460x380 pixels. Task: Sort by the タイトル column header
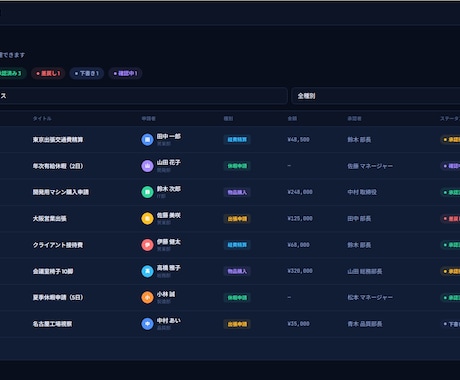click(x=42, y=119)
